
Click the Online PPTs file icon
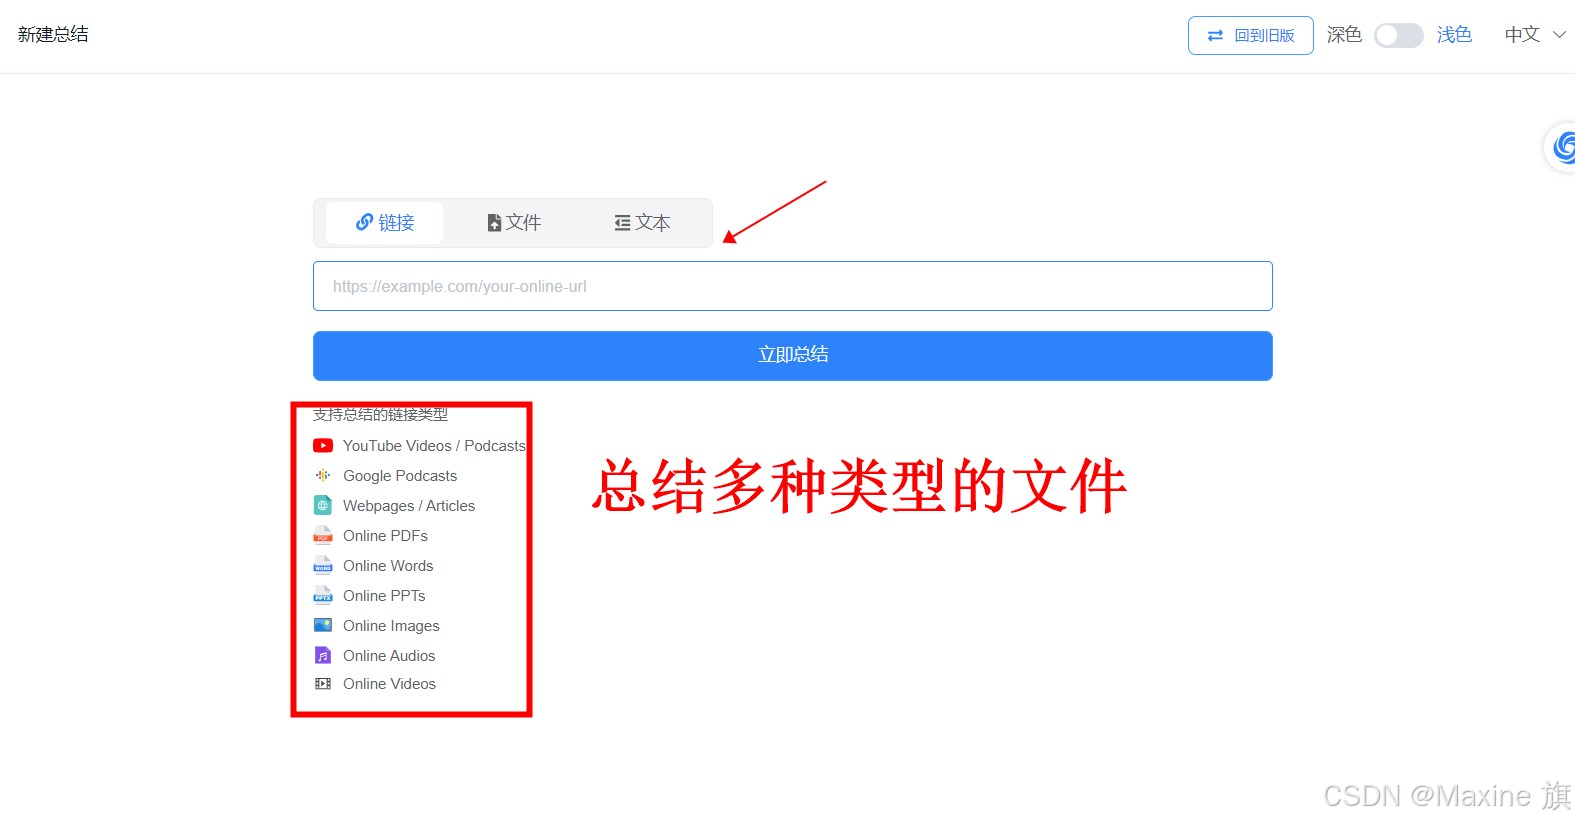(323, 596)
